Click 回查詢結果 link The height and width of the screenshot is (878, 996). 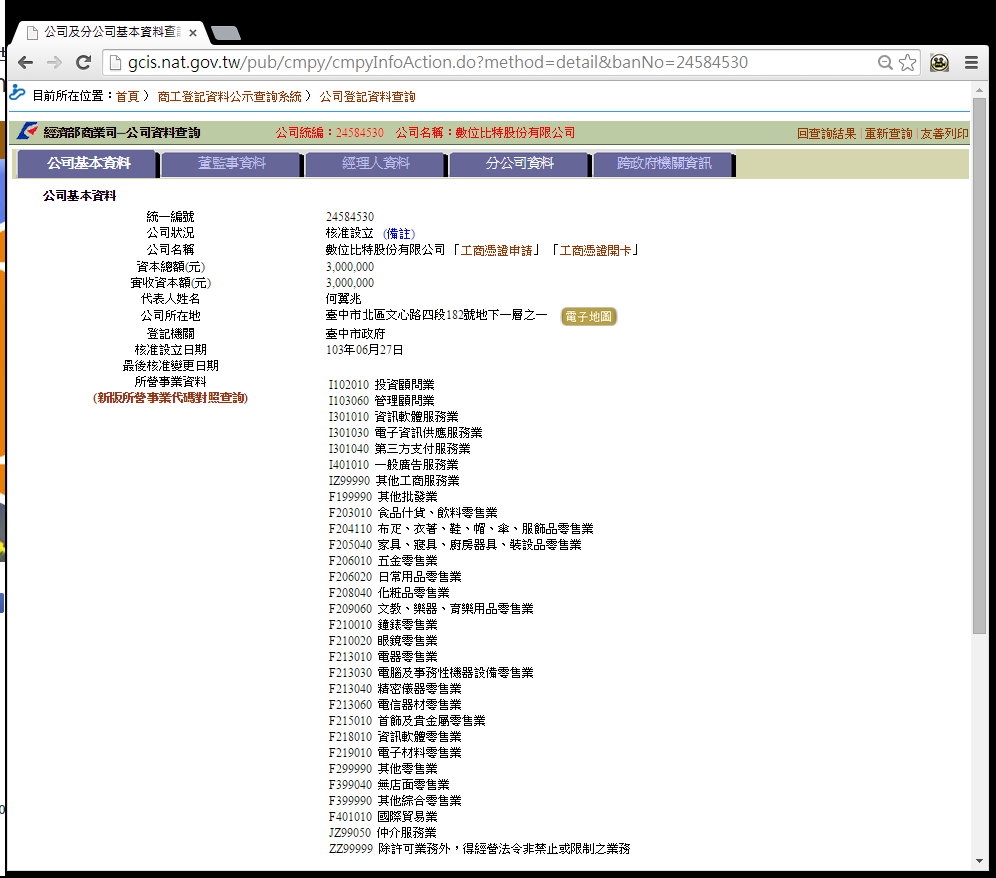(x=826, y=133)
